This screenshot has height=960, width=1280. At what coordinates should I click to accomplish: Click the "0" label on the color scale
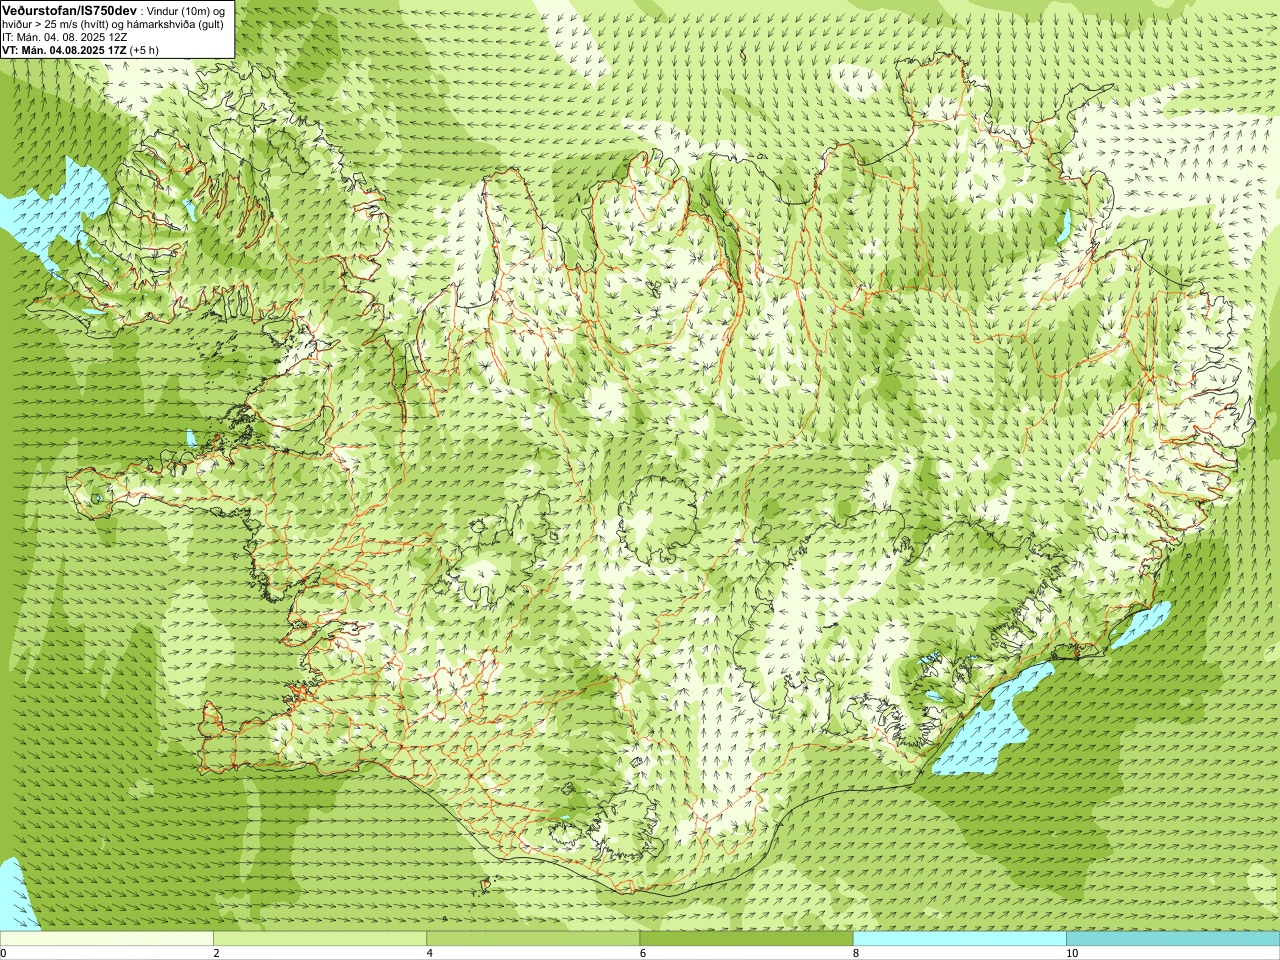click(4, 954)
